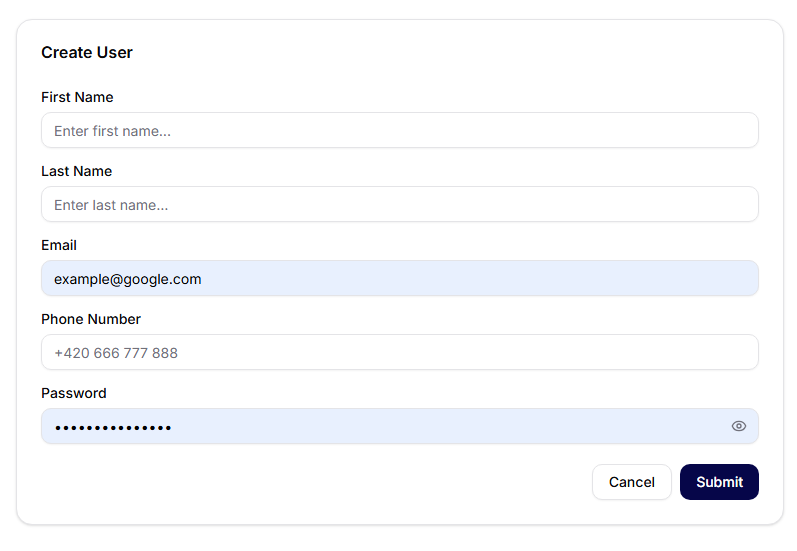Click the example@google.com email text

(128, 279)
